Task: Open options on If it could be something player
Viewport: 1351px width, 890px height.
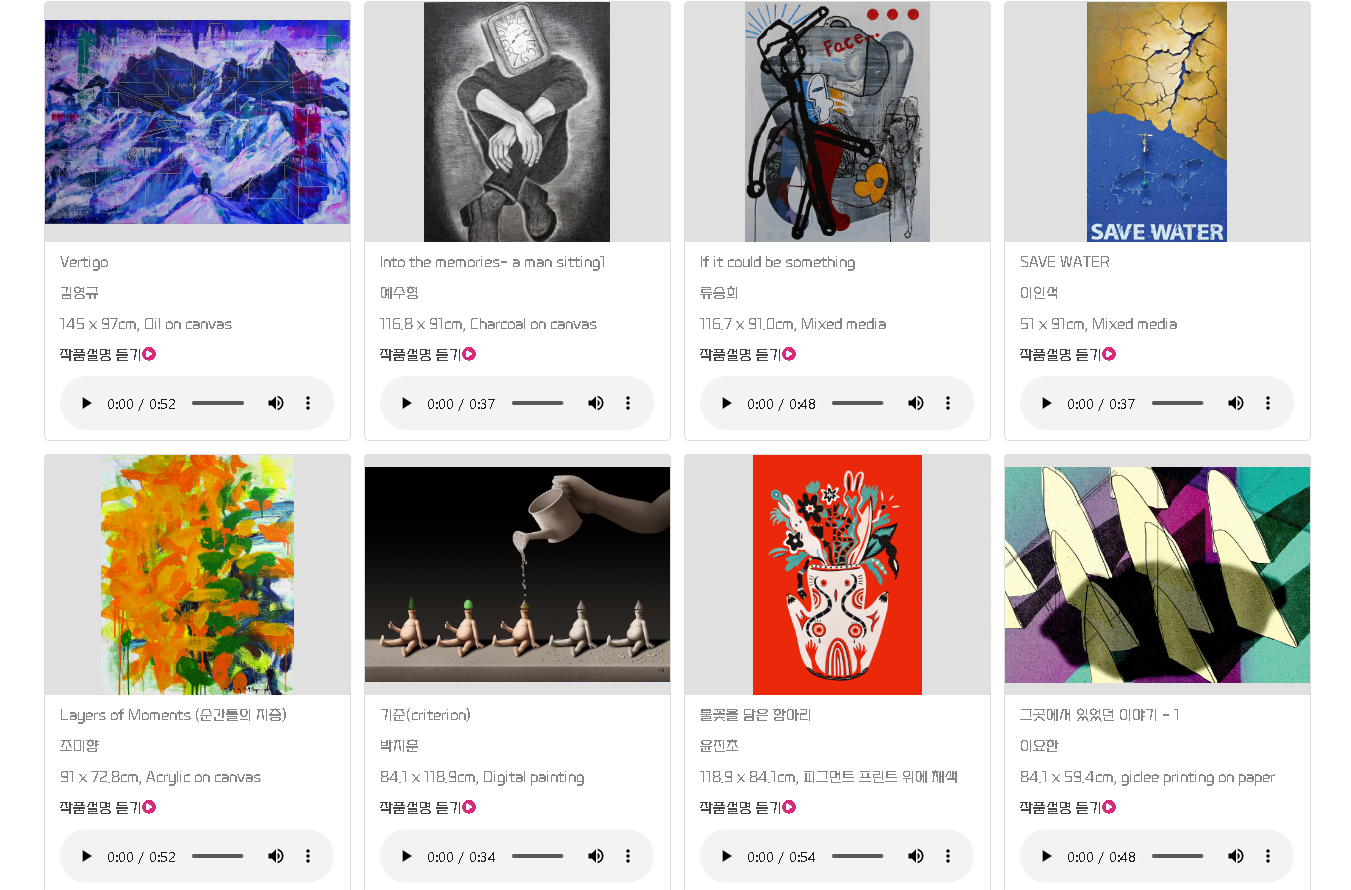Action: (948, 403)
